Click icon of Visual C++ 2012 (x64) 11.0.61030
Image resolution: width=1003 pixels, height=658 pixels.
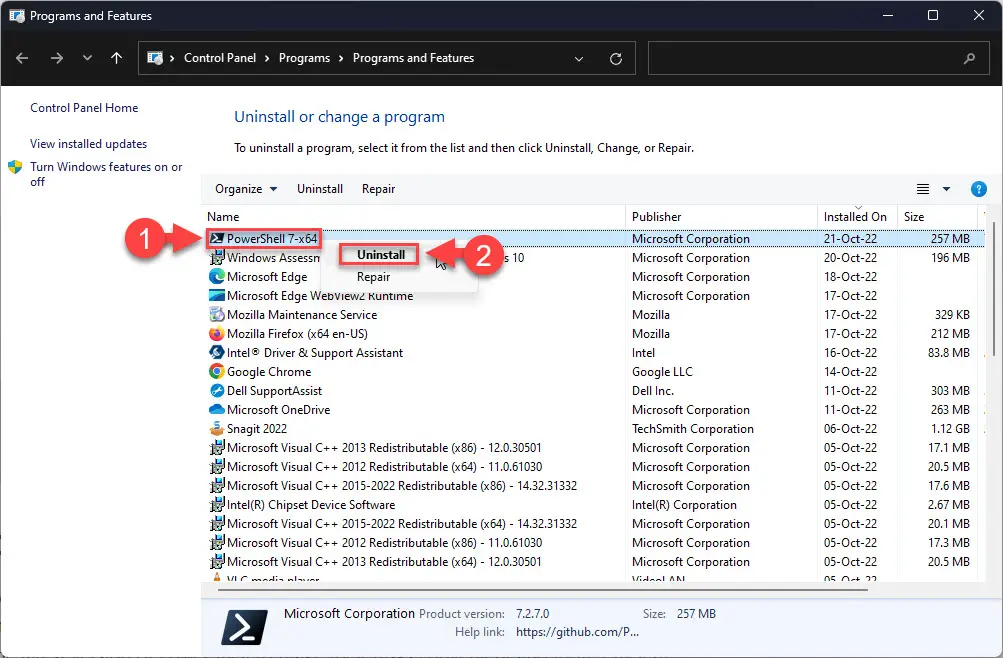pos(217,467)
